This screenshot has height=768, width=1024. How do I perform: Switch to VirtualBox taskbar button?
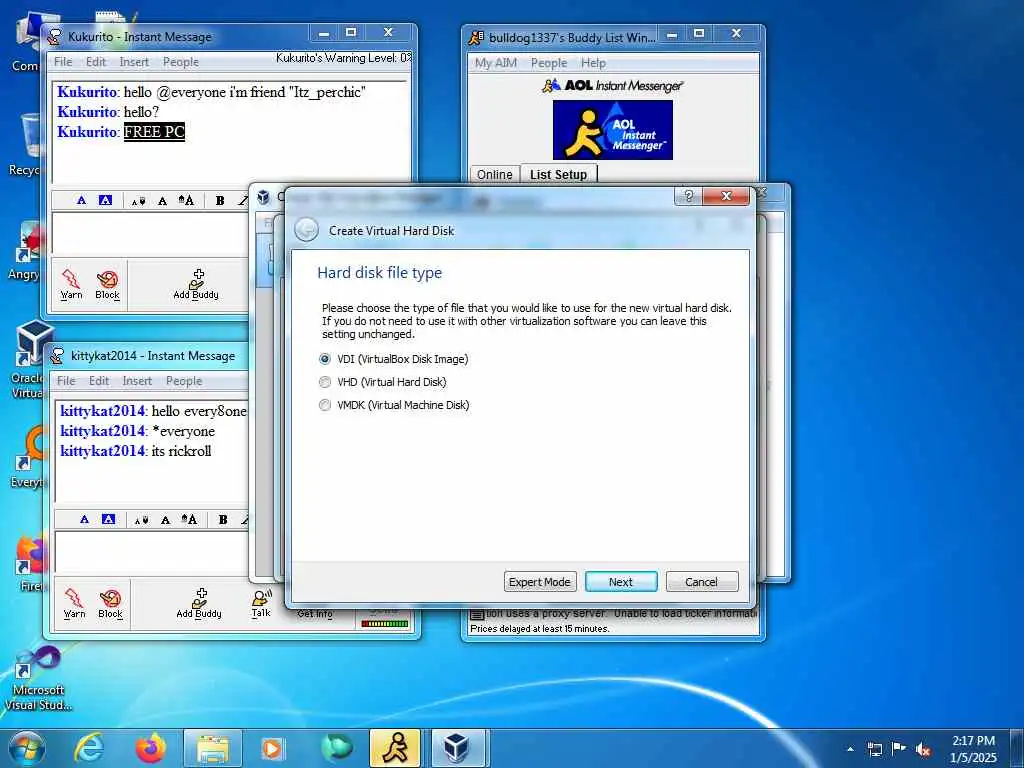point(457,748)
